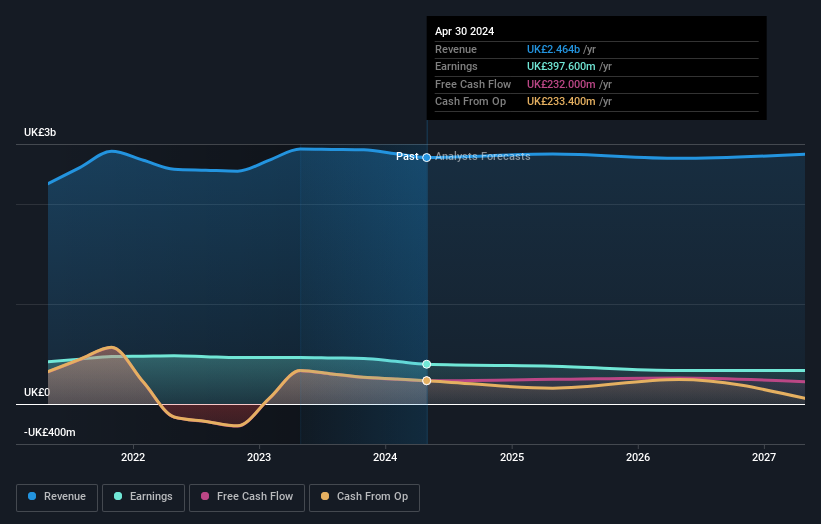The image size is (821, 524).
Task: Toggle the Cash From Op series in the legend
Action: 364,497
